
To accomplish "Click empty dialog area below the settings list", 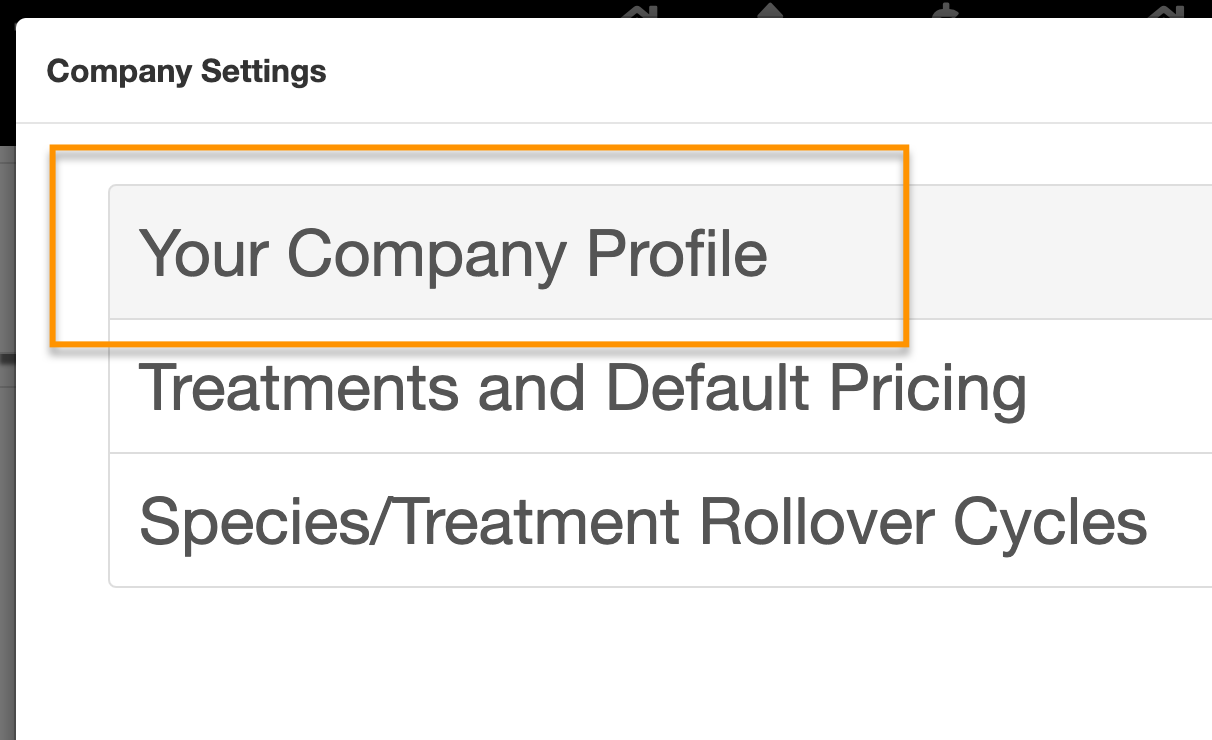I will click(x=600, y=660).
